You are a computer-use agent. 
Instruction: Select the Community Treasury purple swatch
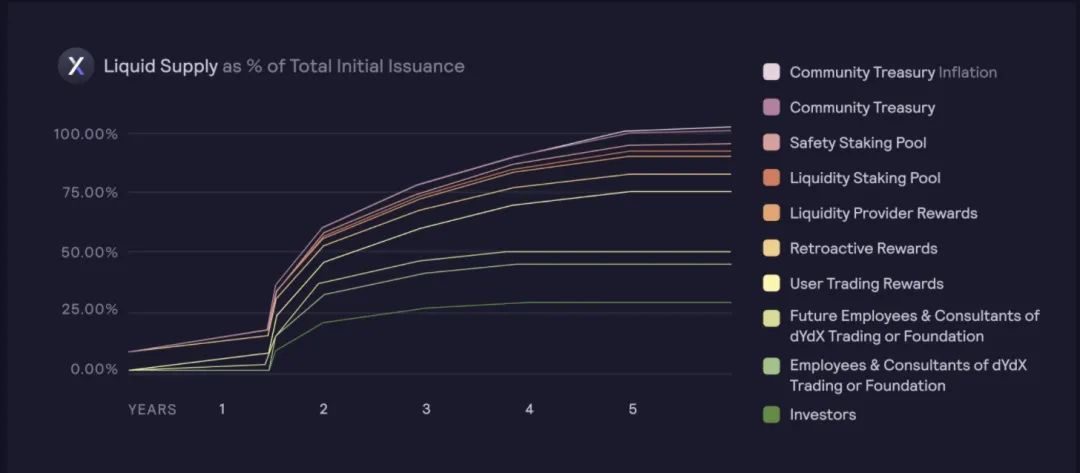point(771,107)
